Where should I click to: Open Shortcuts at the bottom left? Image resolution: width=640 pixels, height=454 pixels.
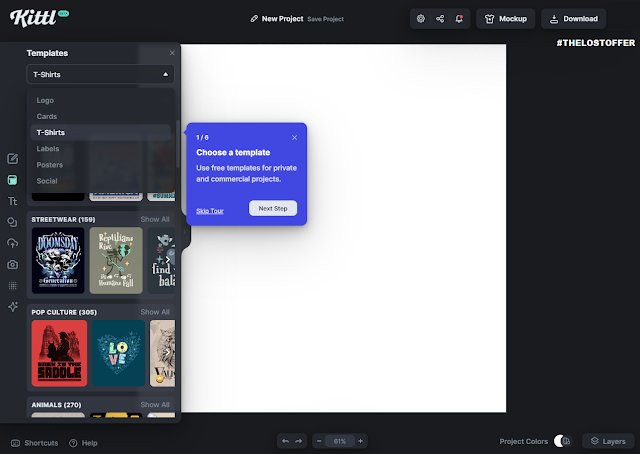[34, 443]
